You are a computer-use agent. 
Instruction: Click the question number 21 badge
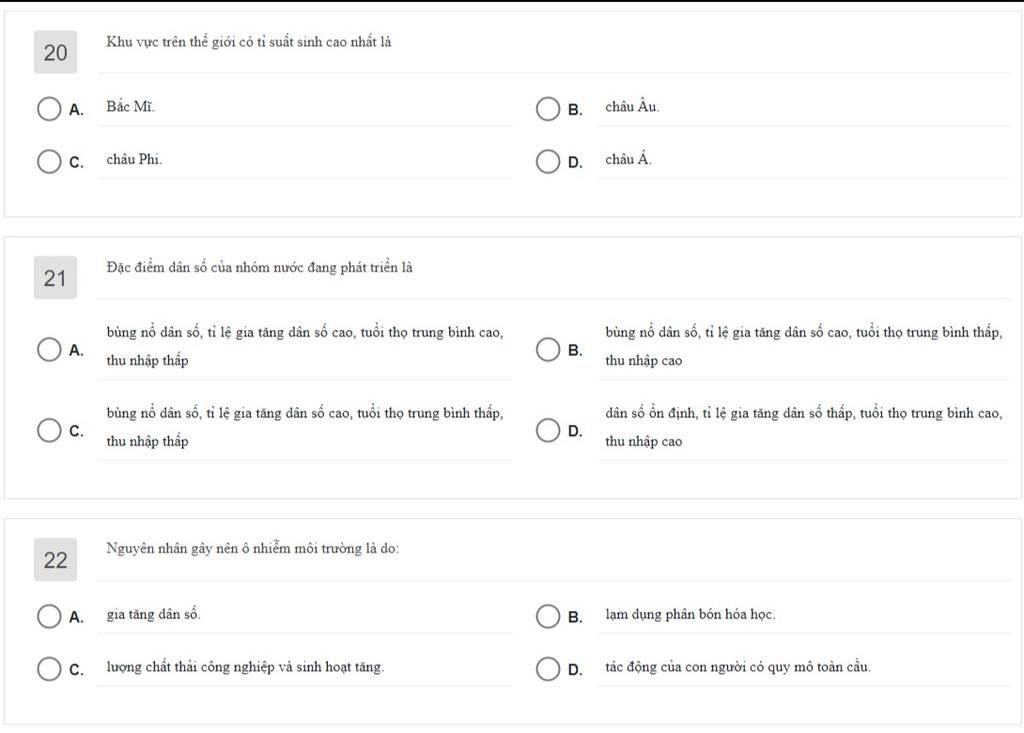(x=56, y=278)
